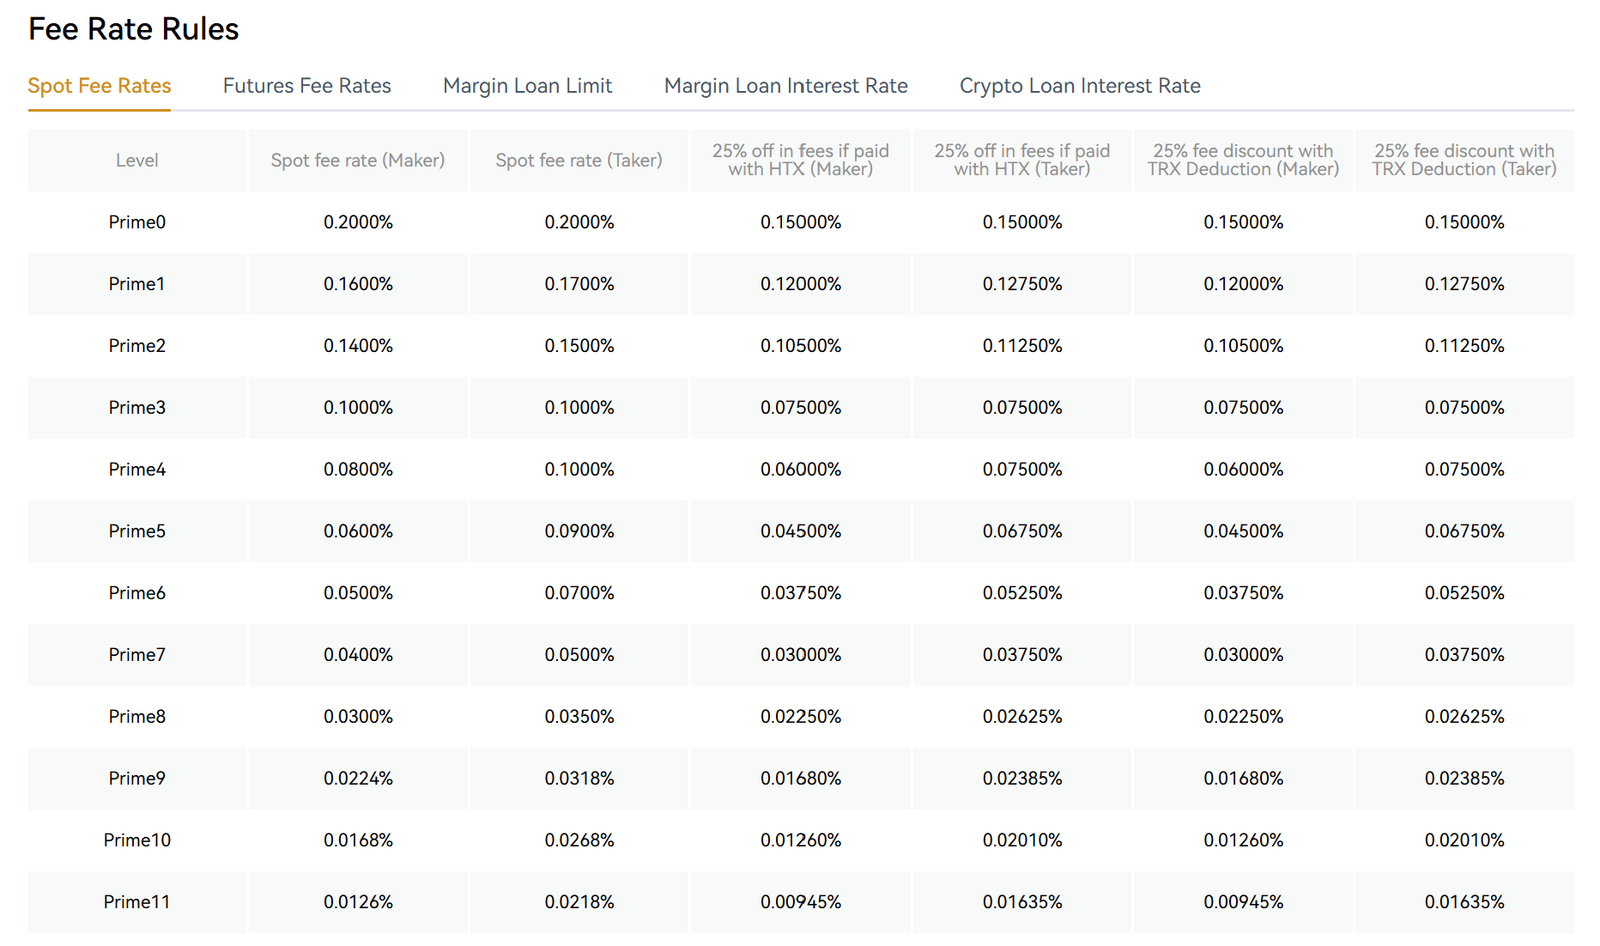Select the TRX Deduction (Maker) column header

point(1242,160)
